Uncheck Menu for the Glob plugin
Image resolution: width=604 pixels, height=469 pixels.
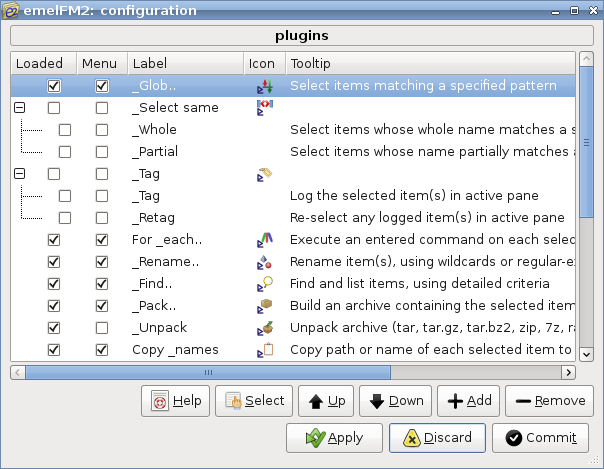coord(102,86)
